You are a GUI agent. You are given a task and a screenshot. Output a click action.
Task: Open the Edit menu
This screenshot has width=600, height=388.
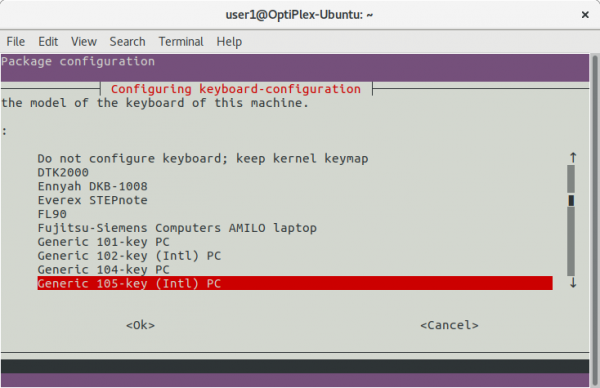(48, 41)
